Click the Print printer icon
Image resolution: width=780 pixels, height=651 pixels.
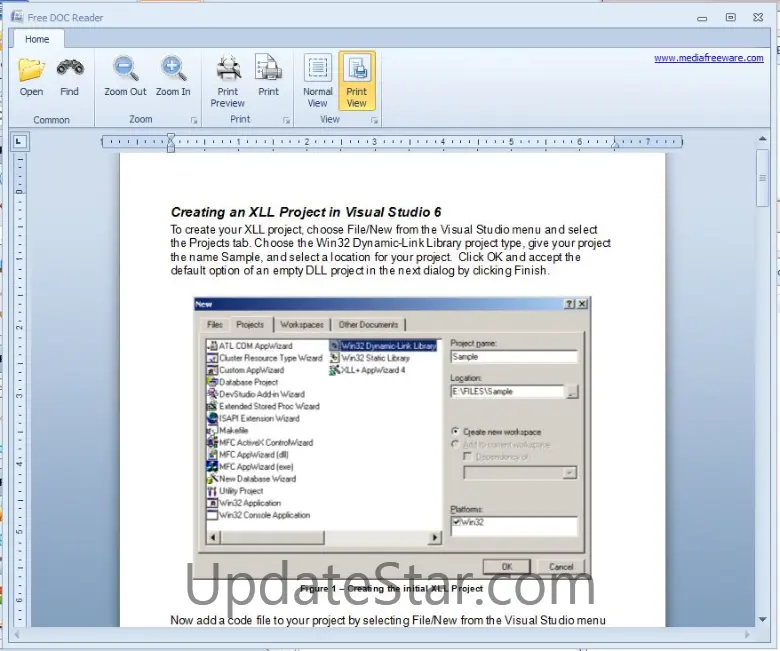click(268, 77)
